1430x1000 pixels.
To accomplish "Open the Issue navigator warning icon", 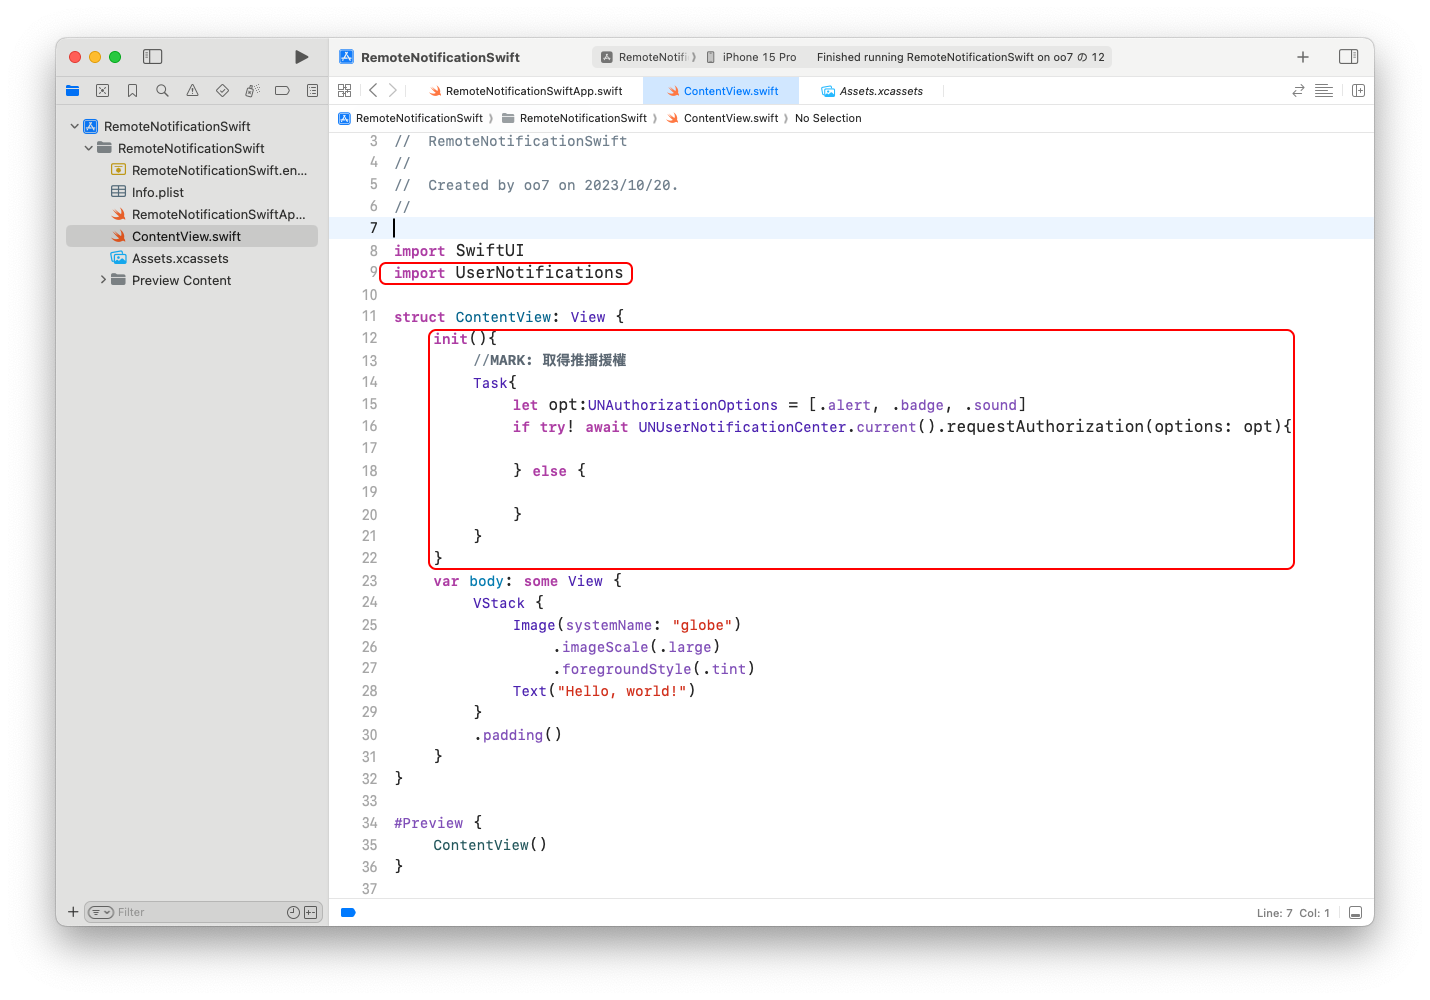I will [x=192, y=91].
